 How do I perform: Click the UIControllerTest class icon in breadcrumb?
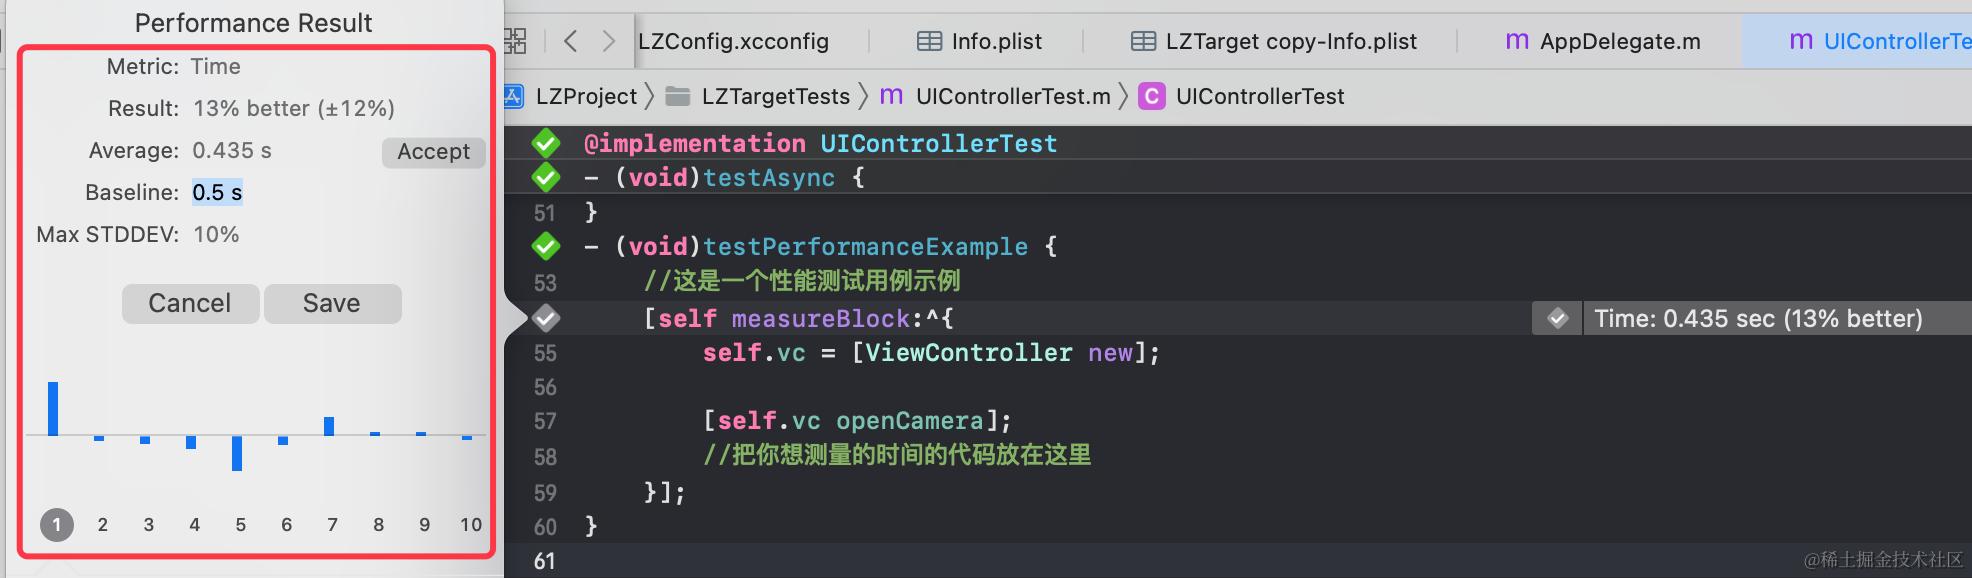[1152, 96]
